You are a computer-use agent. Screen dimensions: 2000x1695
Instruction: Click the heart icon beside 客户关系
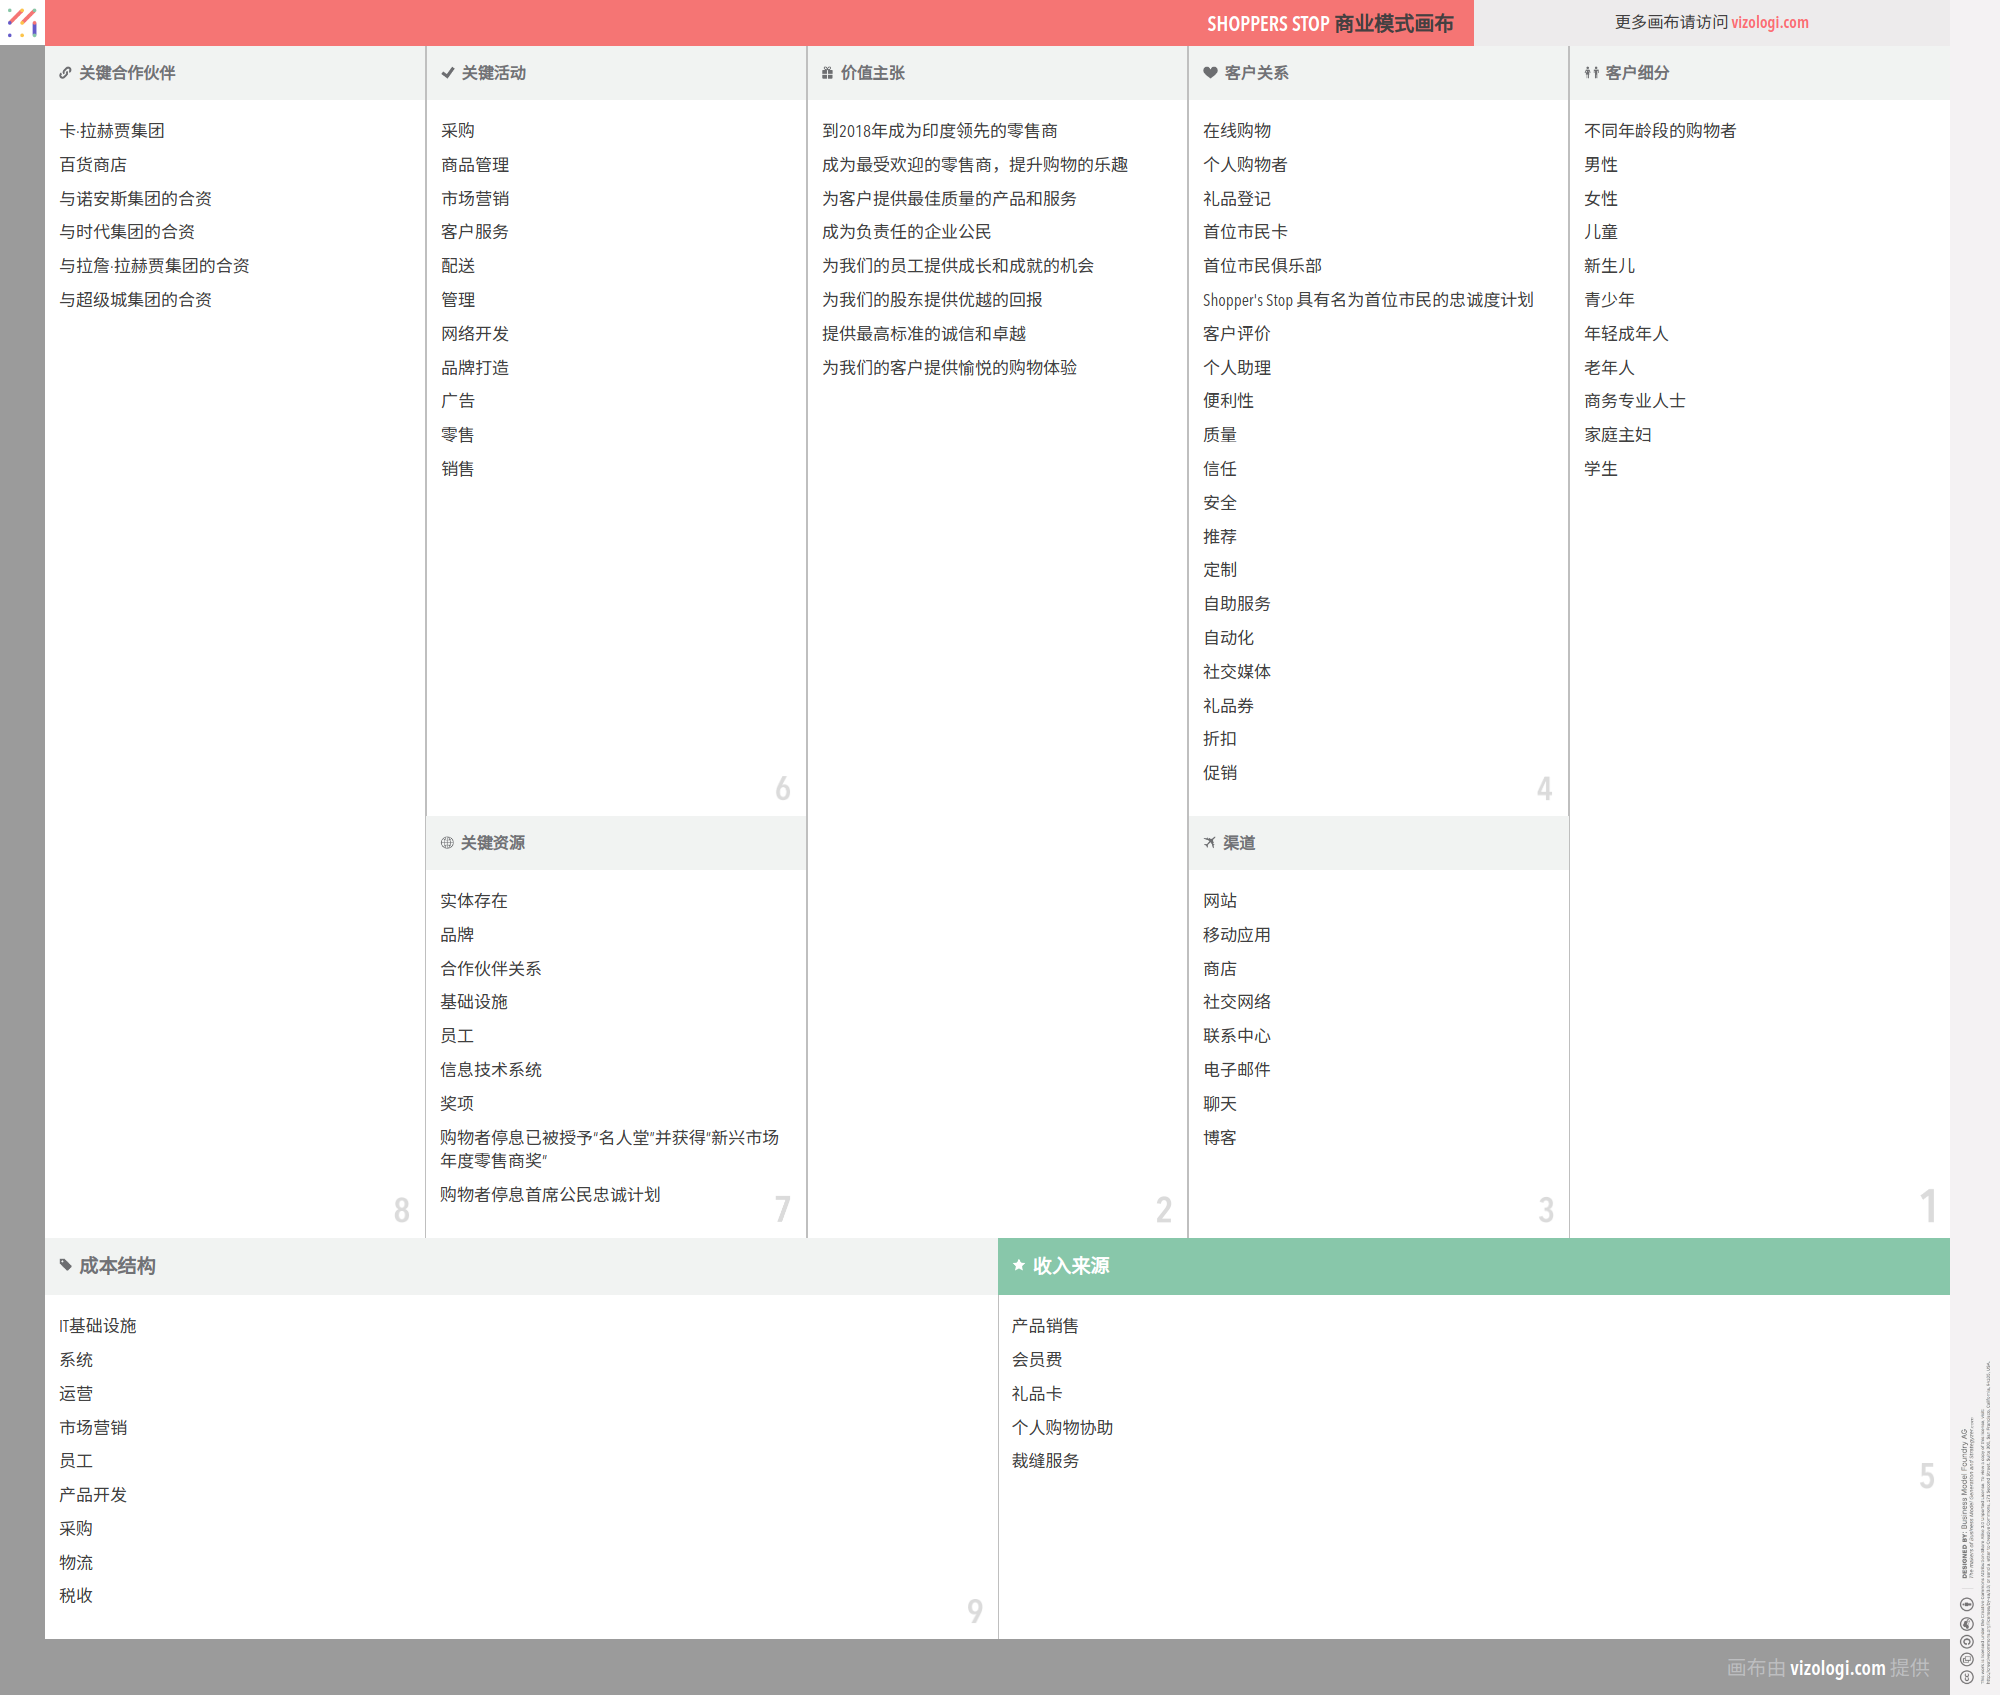pyautogui.click(x=1210, y=73)
